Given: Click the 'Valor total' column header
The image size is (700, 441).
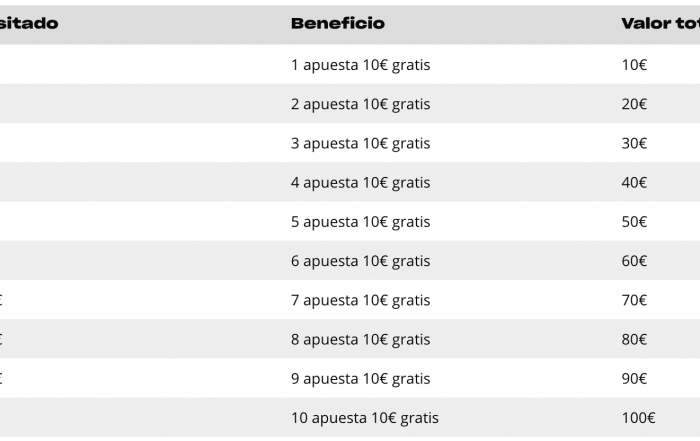Looking at the screenshot, I should tap(660, 23).
